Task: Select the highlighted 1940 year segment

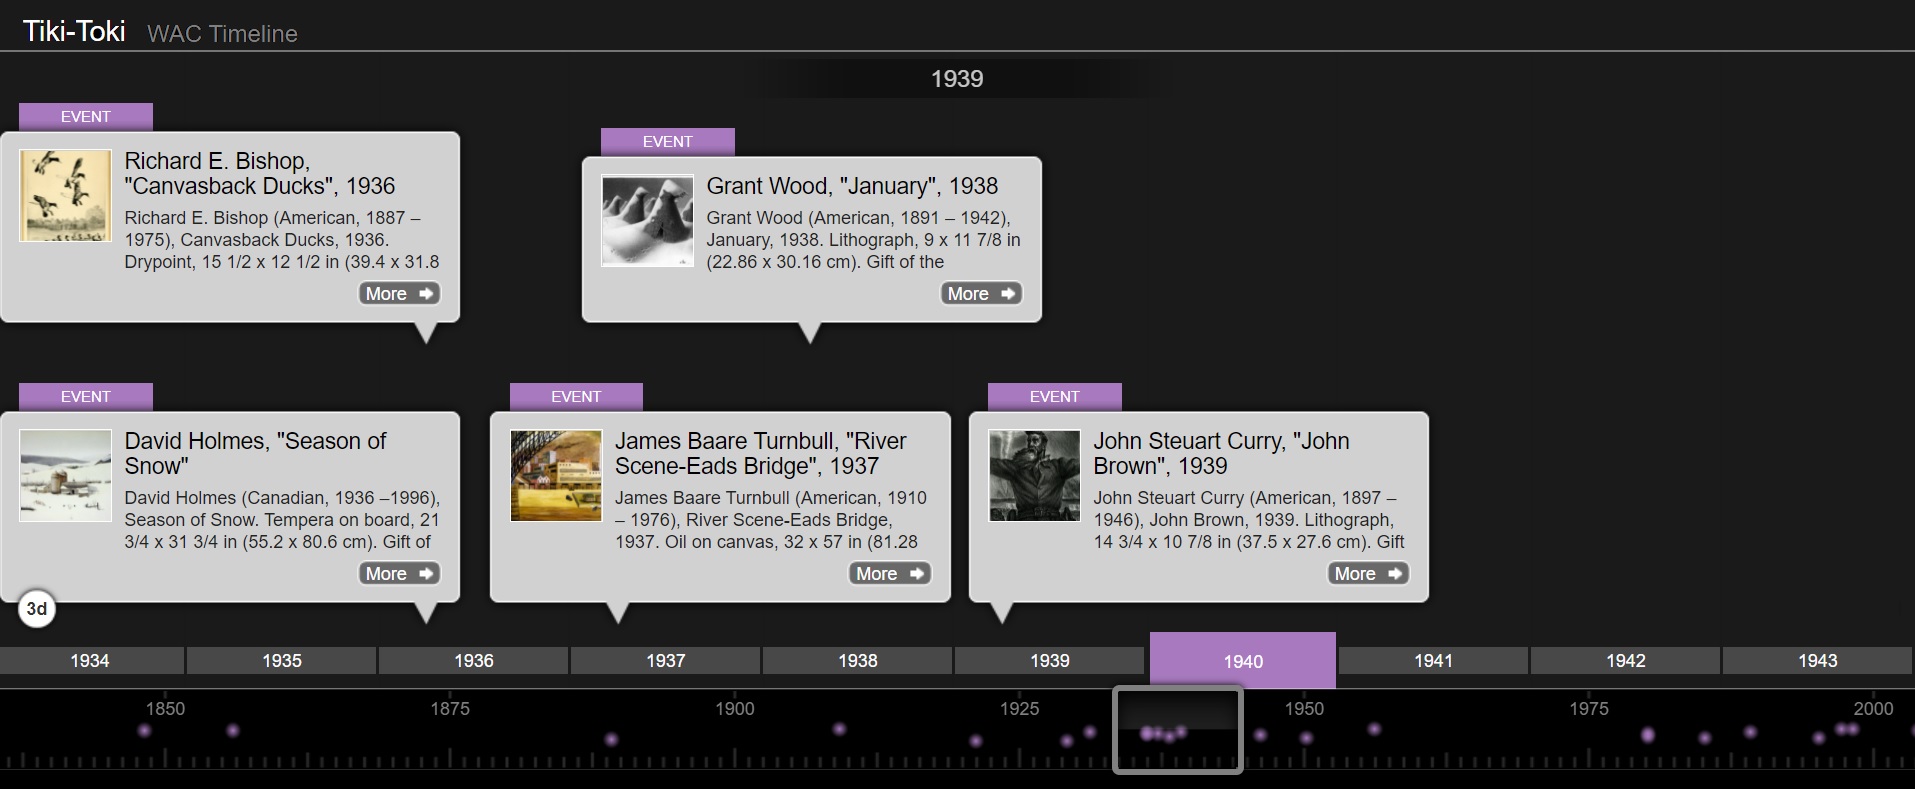Action: (x=1242, y=661)
